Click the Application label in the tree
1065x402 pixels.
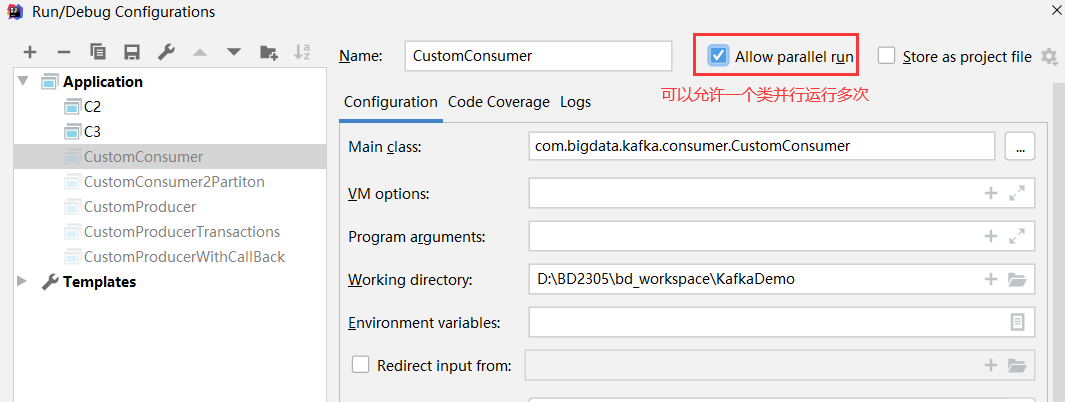coord(103,82)
